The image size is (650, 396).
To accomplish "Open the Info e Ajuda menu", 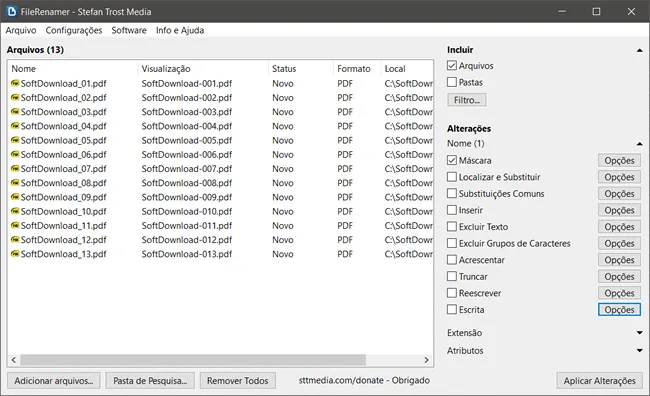I will [180, 30].
